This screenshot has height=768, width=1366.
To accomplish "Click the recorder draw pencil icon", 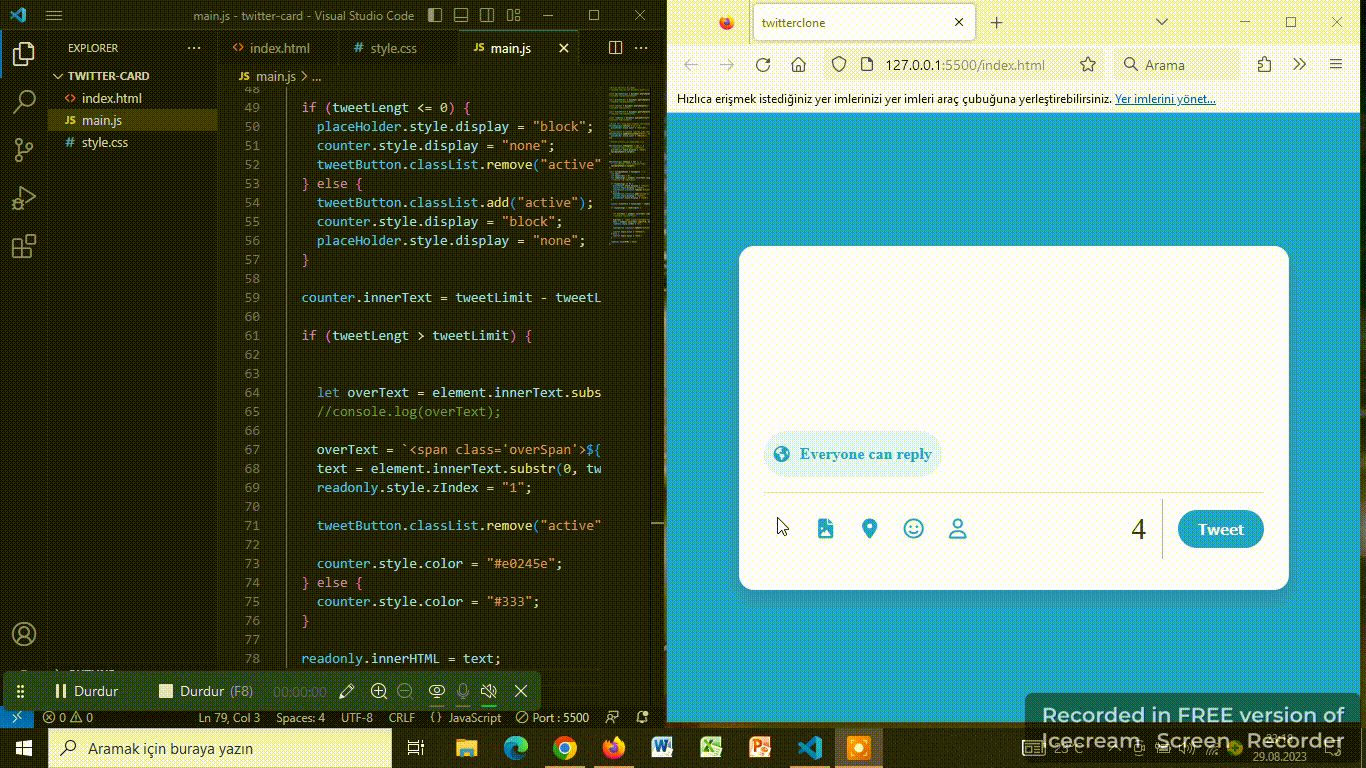I will pos(347,691).
